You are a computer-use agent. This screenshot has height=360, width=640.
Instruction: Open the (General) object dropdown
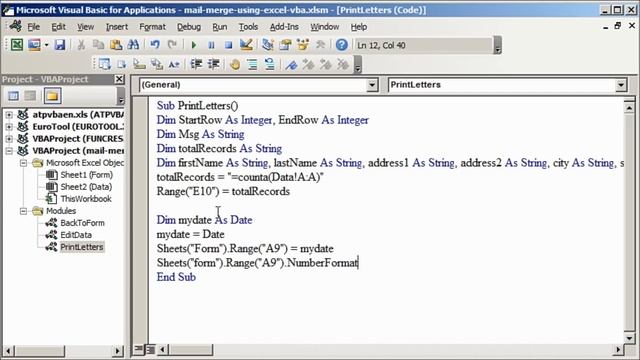coord(372,85)
